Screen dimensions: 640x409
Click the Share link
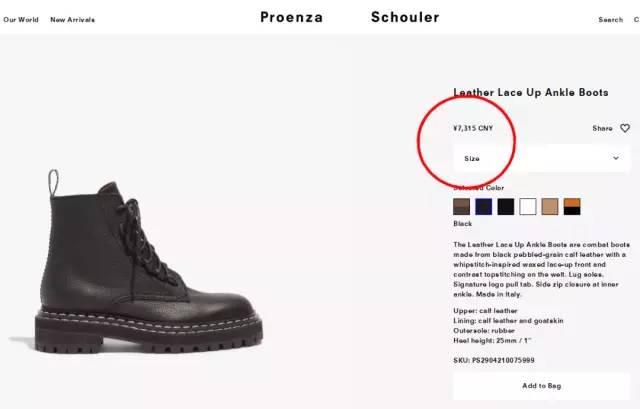click(x=602, y=128)
